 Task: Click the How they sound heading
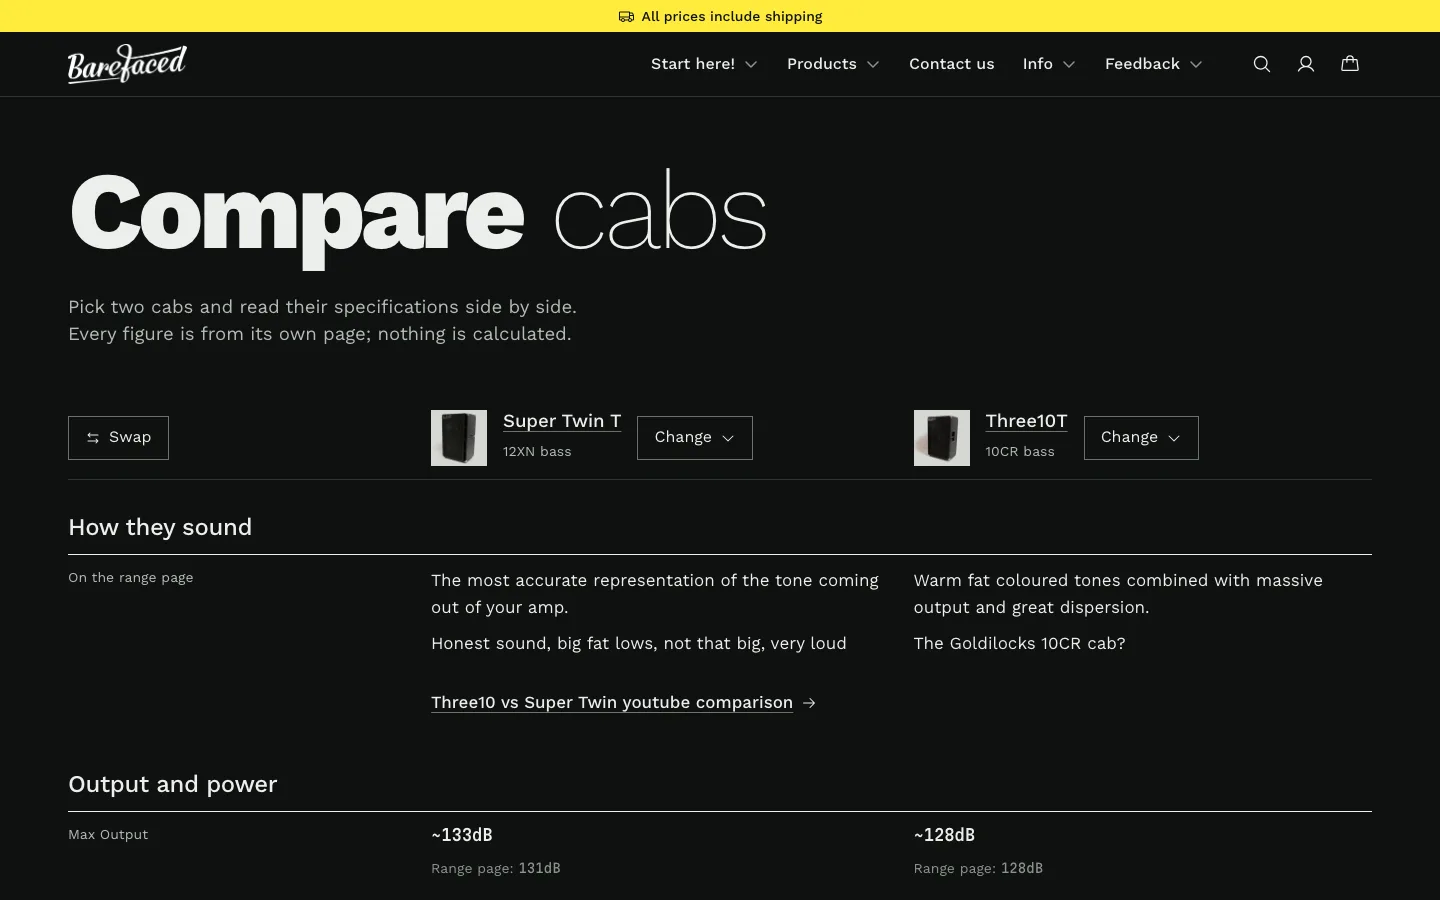[x=160, y=527]
